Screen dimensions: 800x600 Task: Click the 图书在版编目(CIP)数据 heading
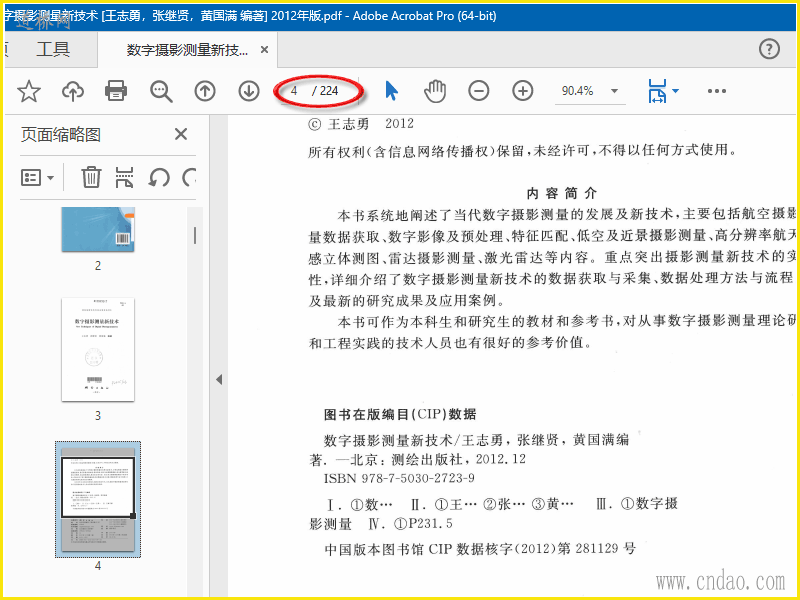tap(401, 414)
